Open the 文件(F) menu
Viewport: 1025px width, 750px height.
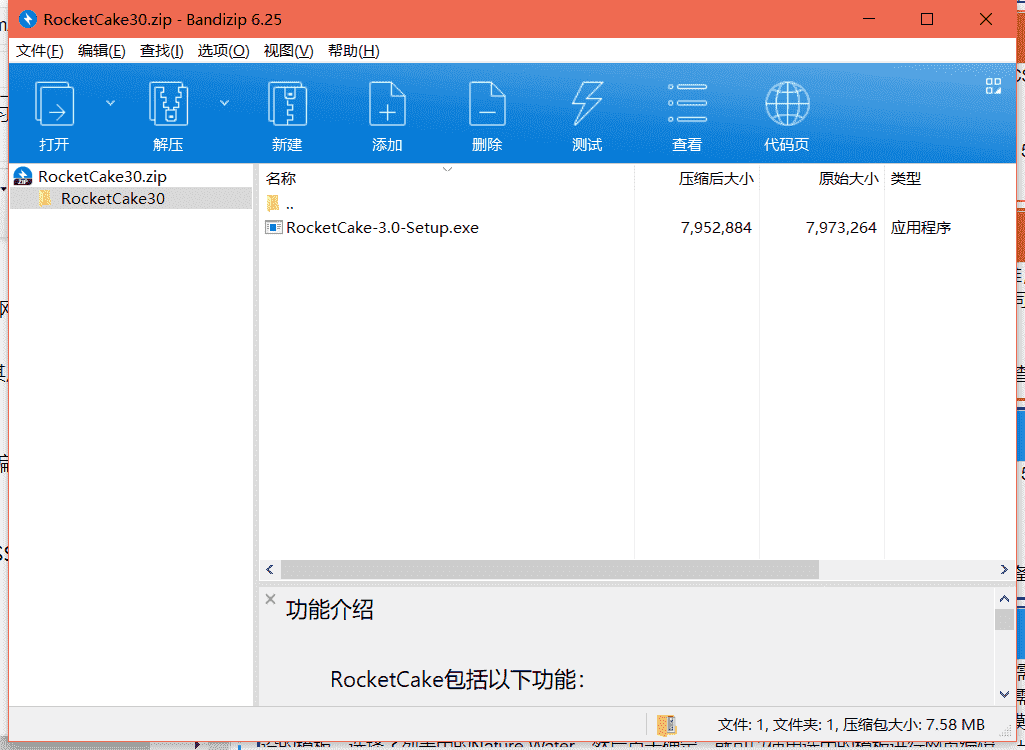[x=39, y=51]
